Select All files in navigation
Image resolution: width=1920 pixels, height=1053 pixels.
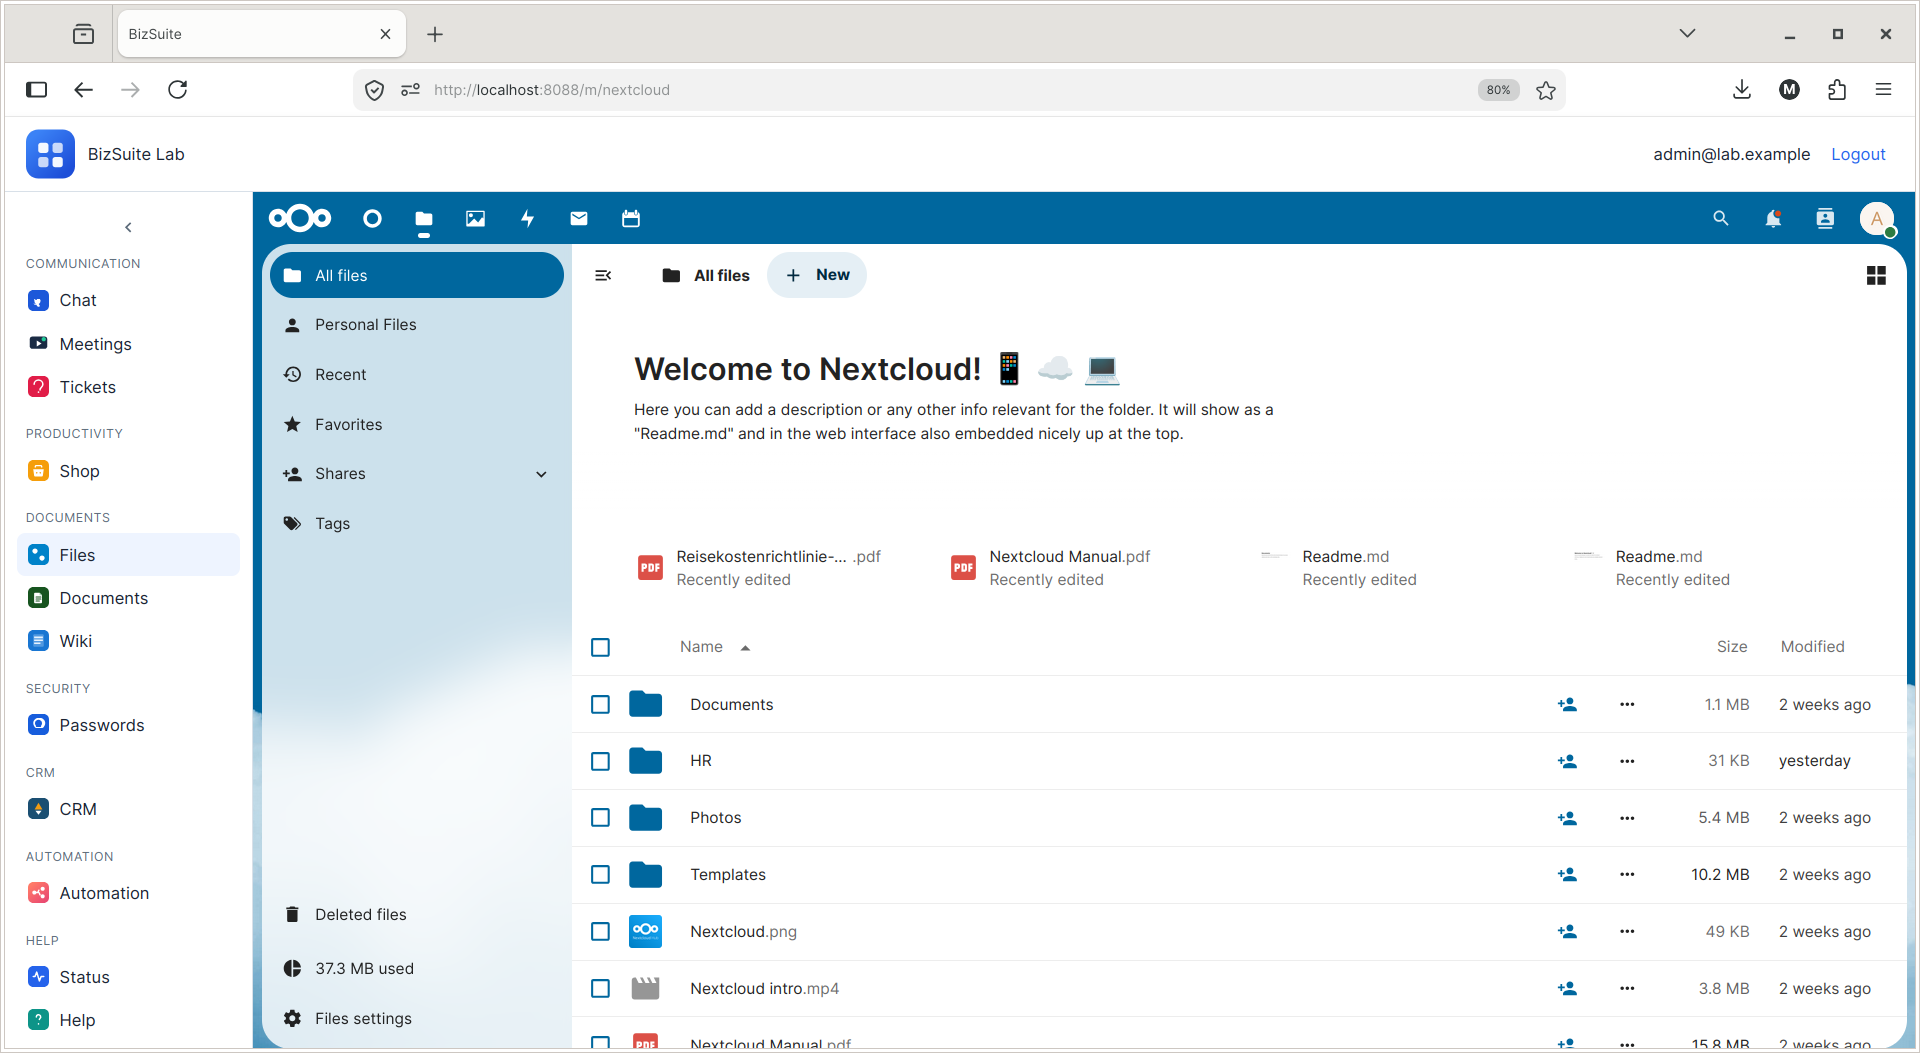417,275
